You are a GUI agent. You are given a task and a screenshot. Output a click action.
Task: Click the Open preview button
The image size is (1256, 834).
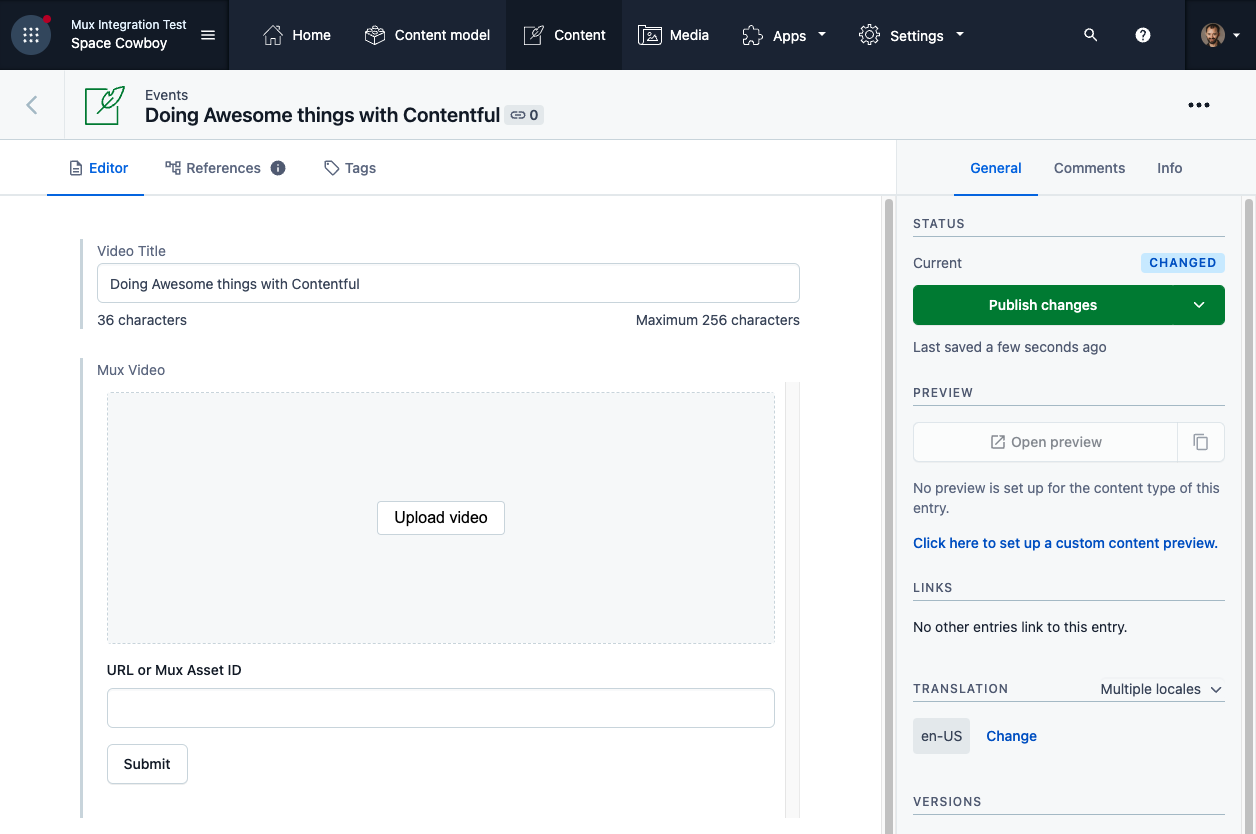coord(1045,442)
